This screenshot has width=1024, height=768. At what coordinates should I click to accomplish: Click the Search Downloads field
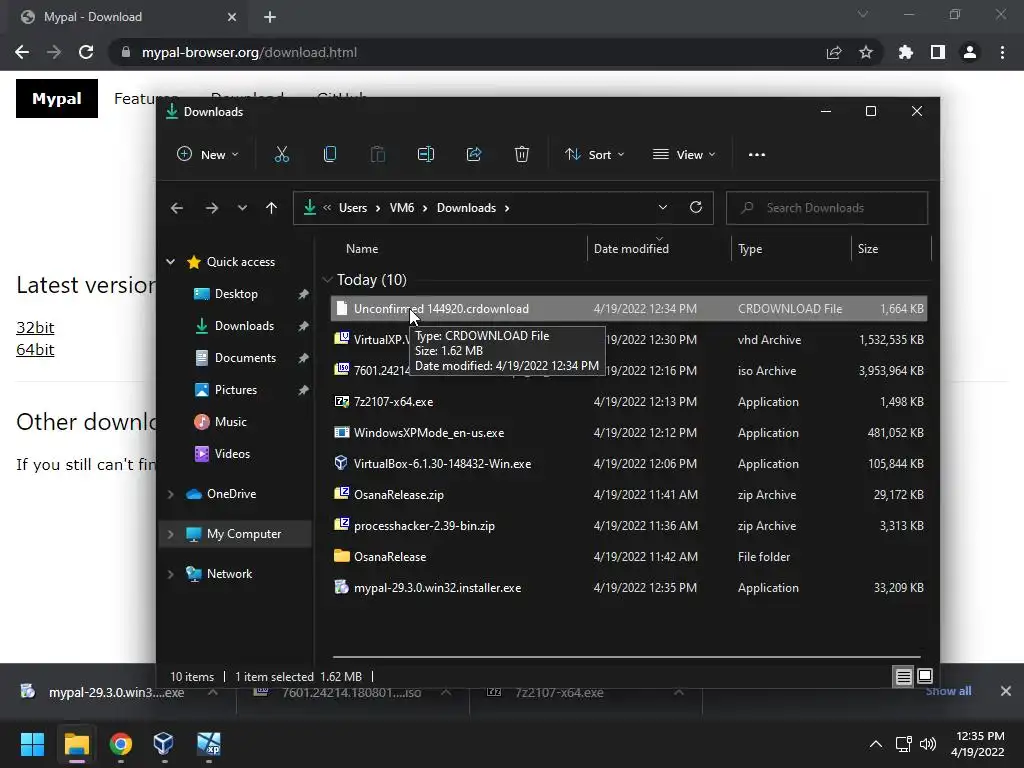click(827, 208)
